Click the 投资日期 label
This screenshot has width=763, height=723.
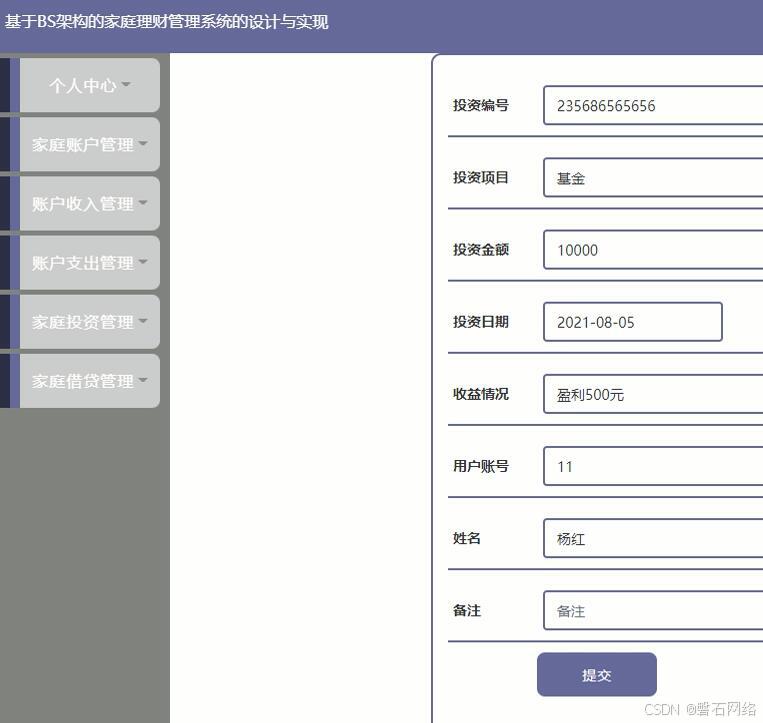[481, 322]
